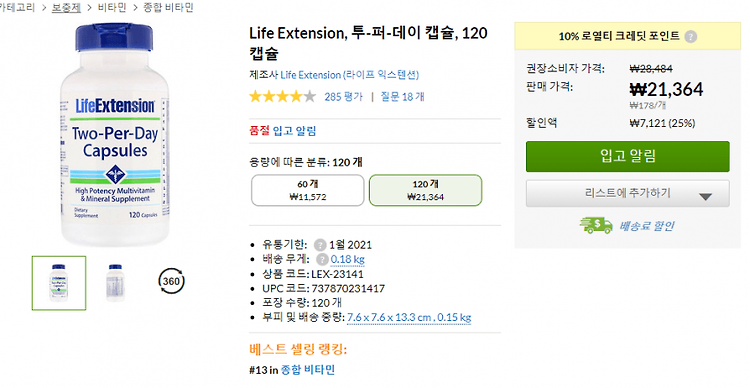Open the 종합 비타민 breadcrumb

168,8
